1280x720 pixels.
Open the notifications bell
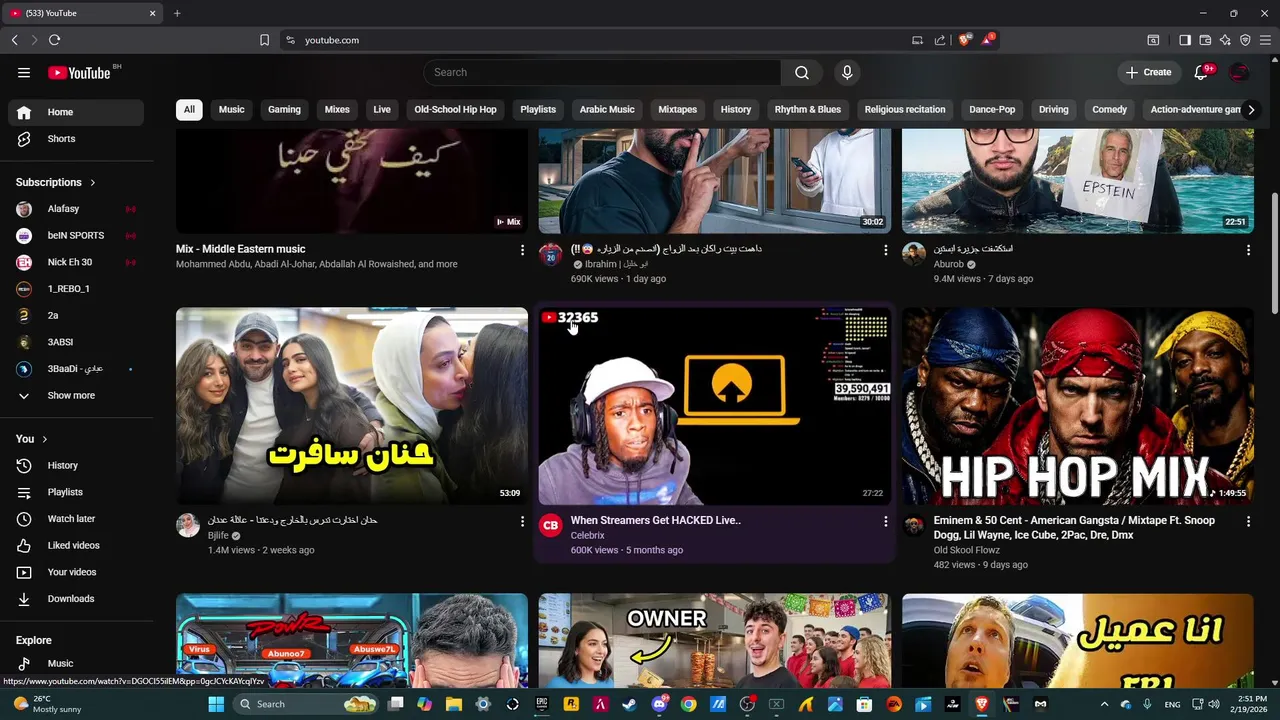point(1202,72)
